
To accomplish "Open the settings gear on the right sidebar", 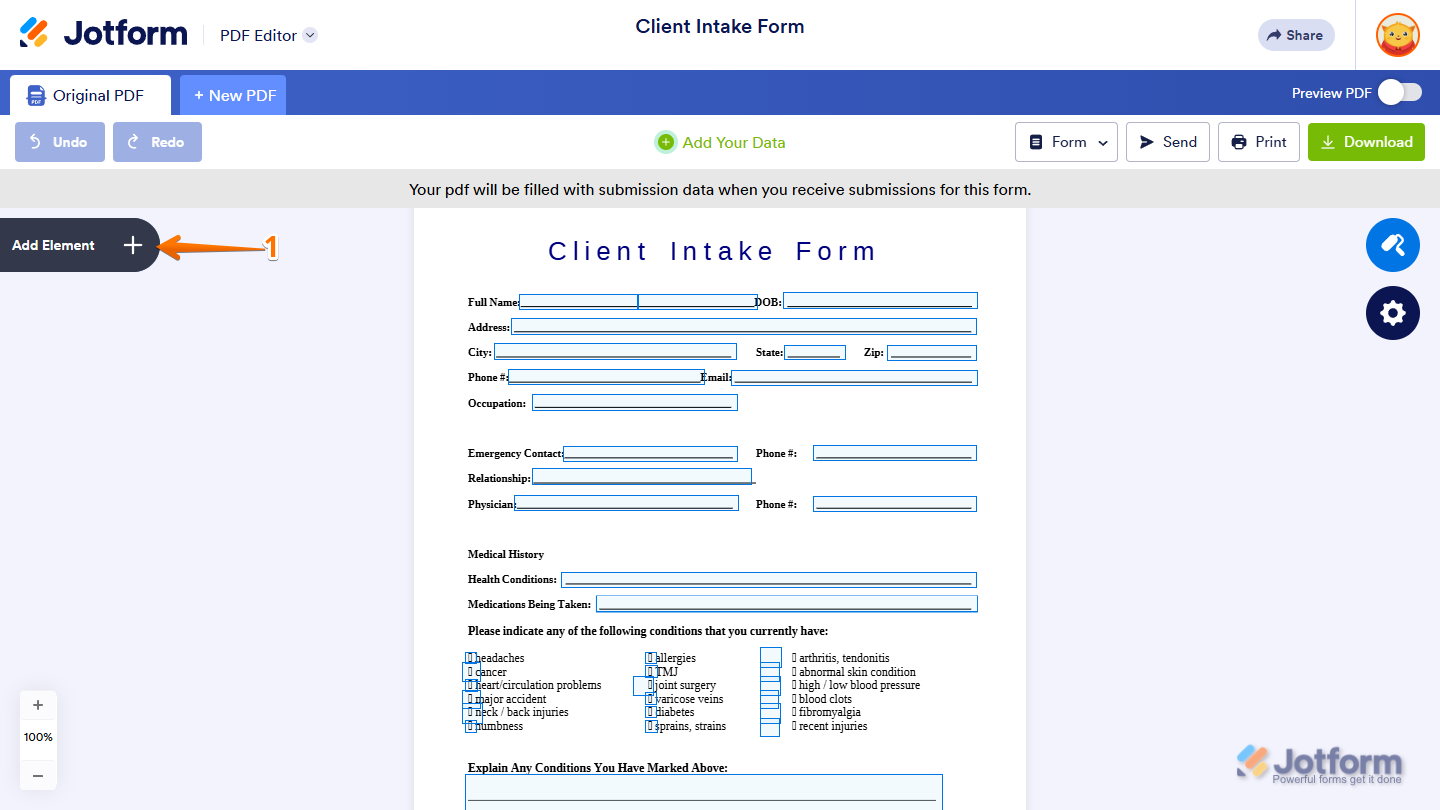I will 1392,313.
